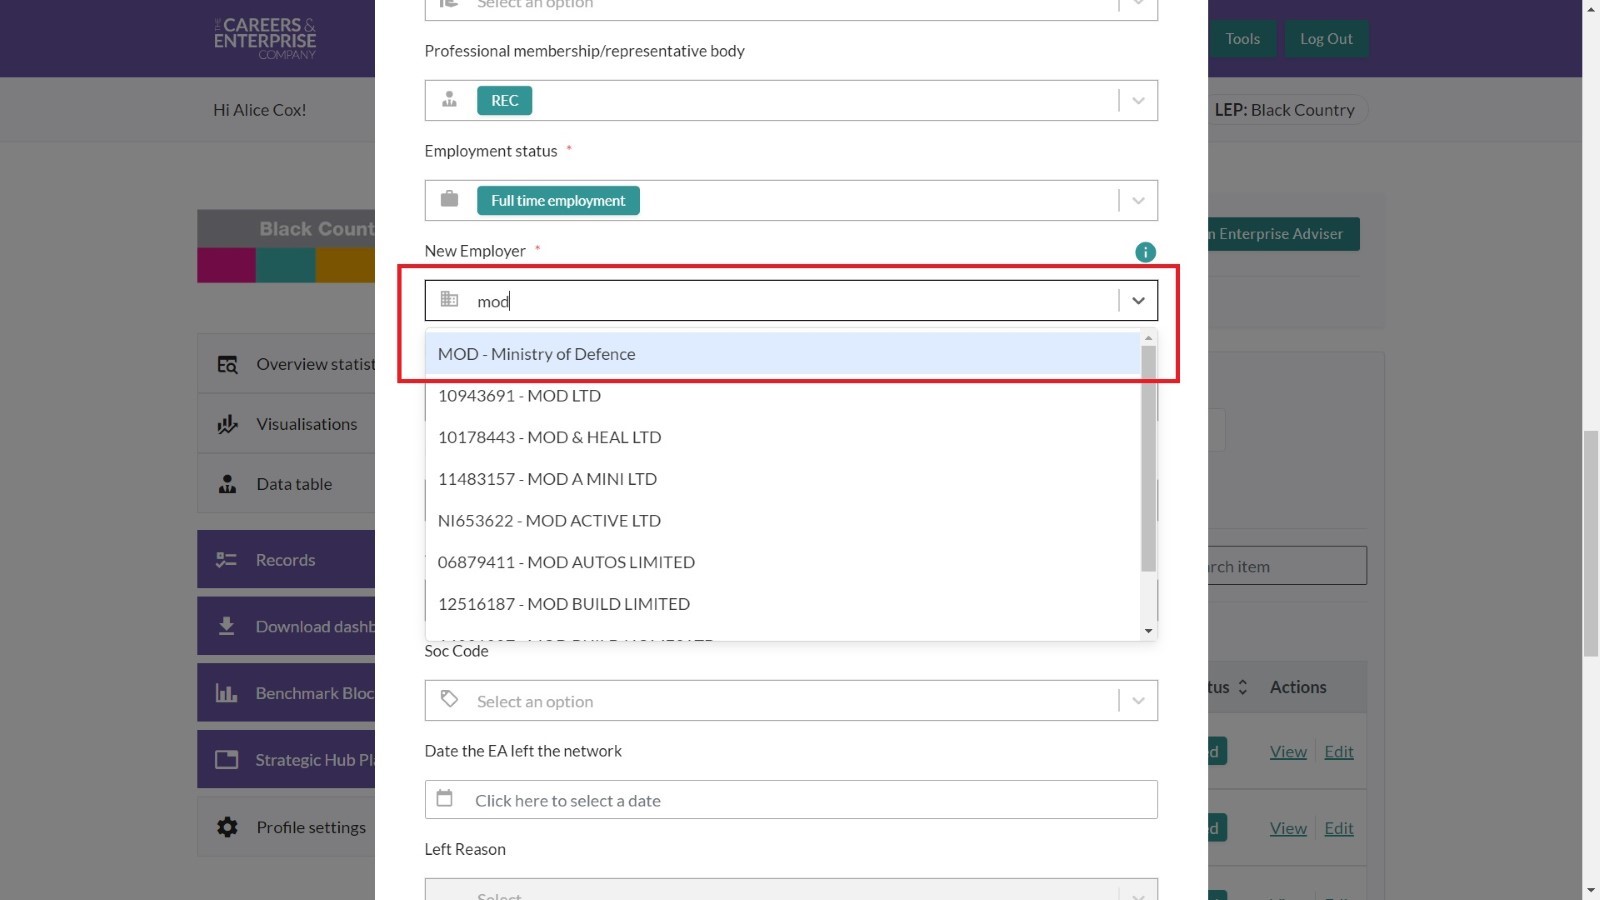Screen dimensions: 1600x900
Task: Click the Careers & Enterprise Company logo
Action: [265, 38]
